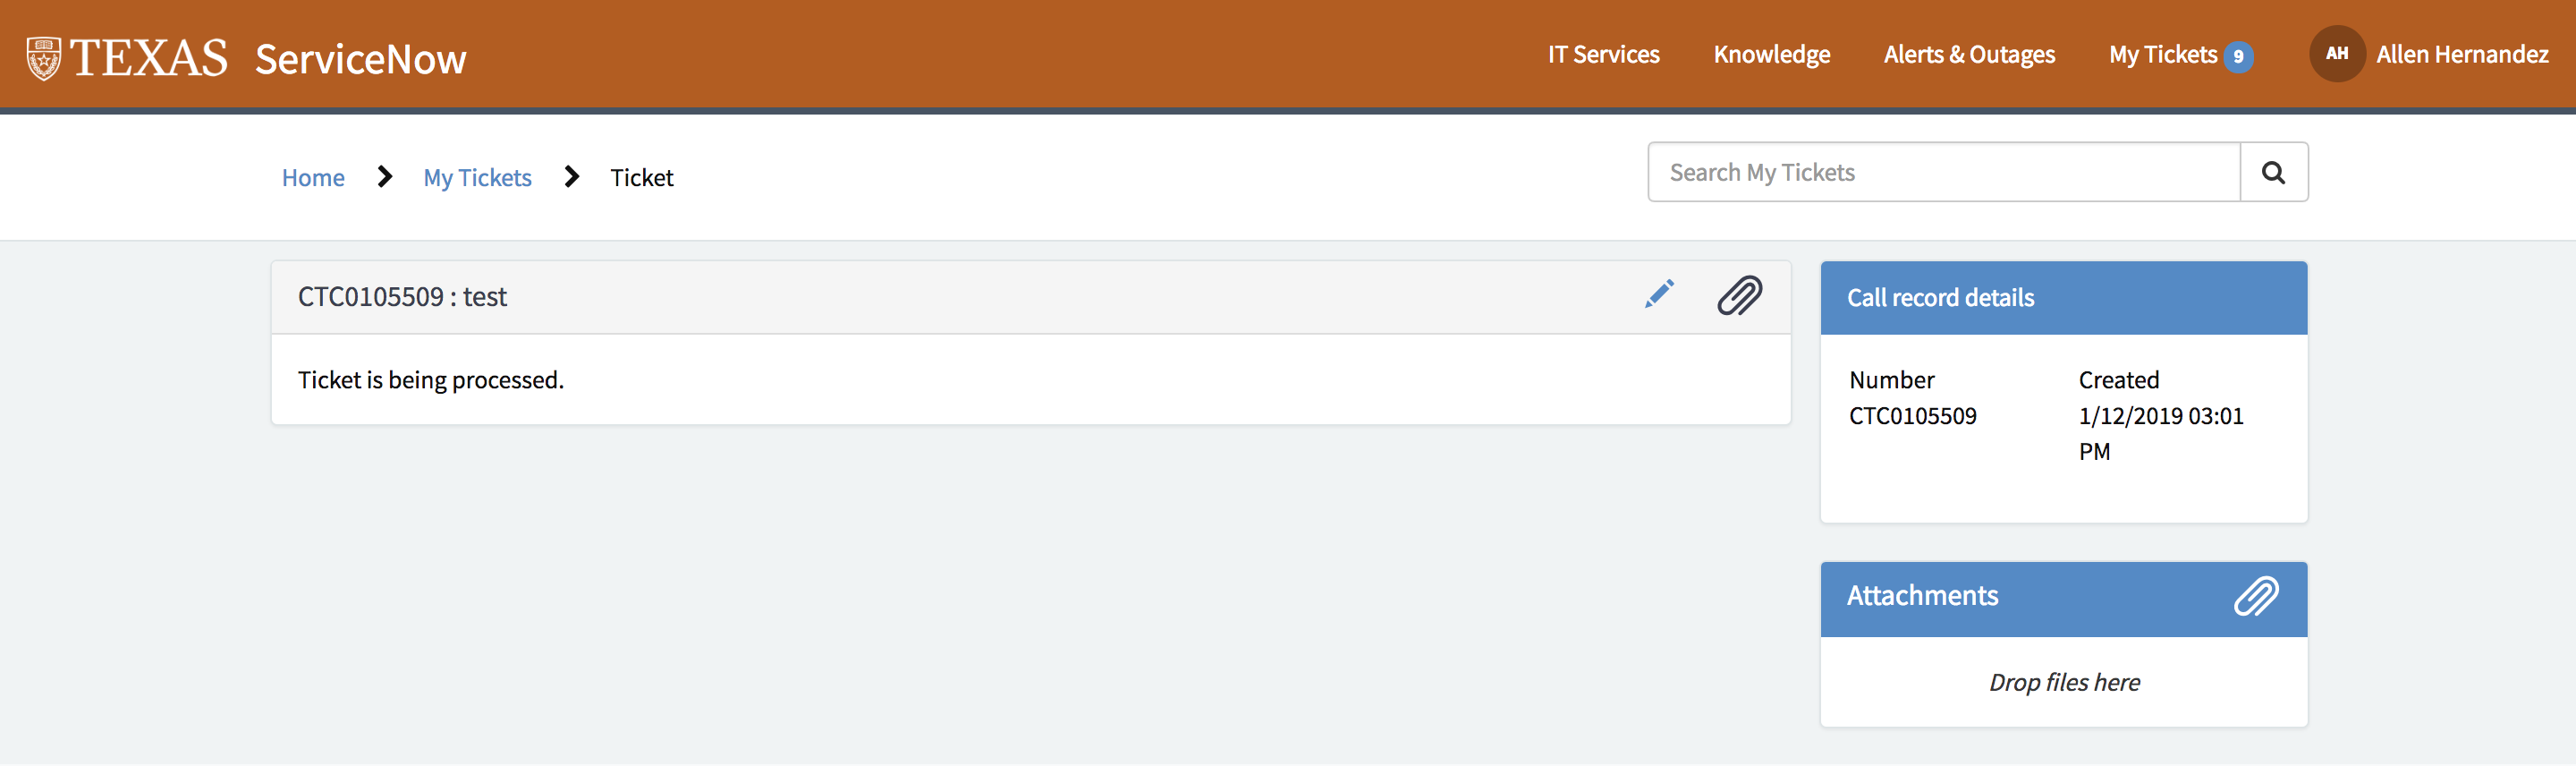The height and width of the screenshot is (766, 2576).
Task: Click the AH user avatar
Action: click(2336, 54)
